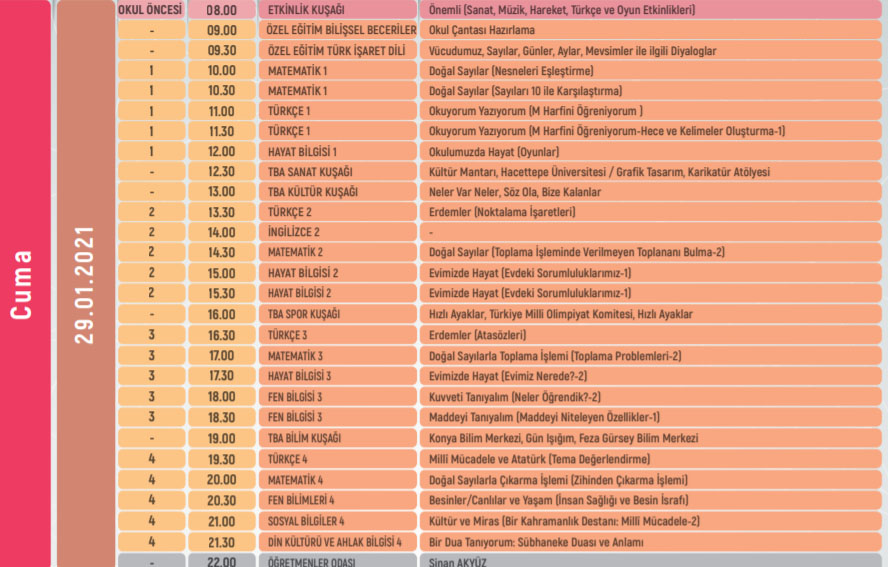Screen dimensions: 888x567
Task: Select 'DİN KÜLTÜRÜ VE AHLAK BİLGİSİ 4' cell
Action: [338, 542]
